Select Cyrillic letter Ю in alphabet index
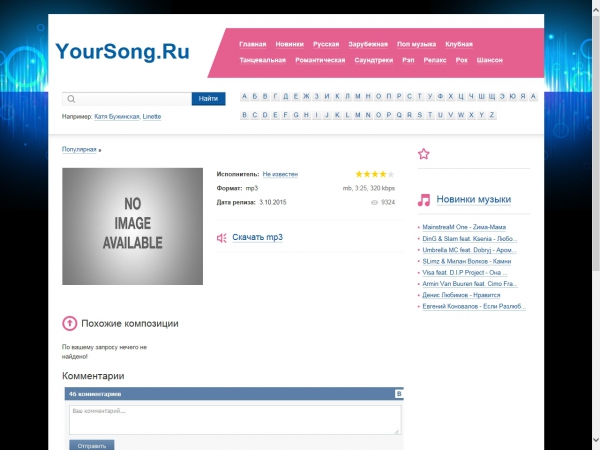 tap(513, 96)
